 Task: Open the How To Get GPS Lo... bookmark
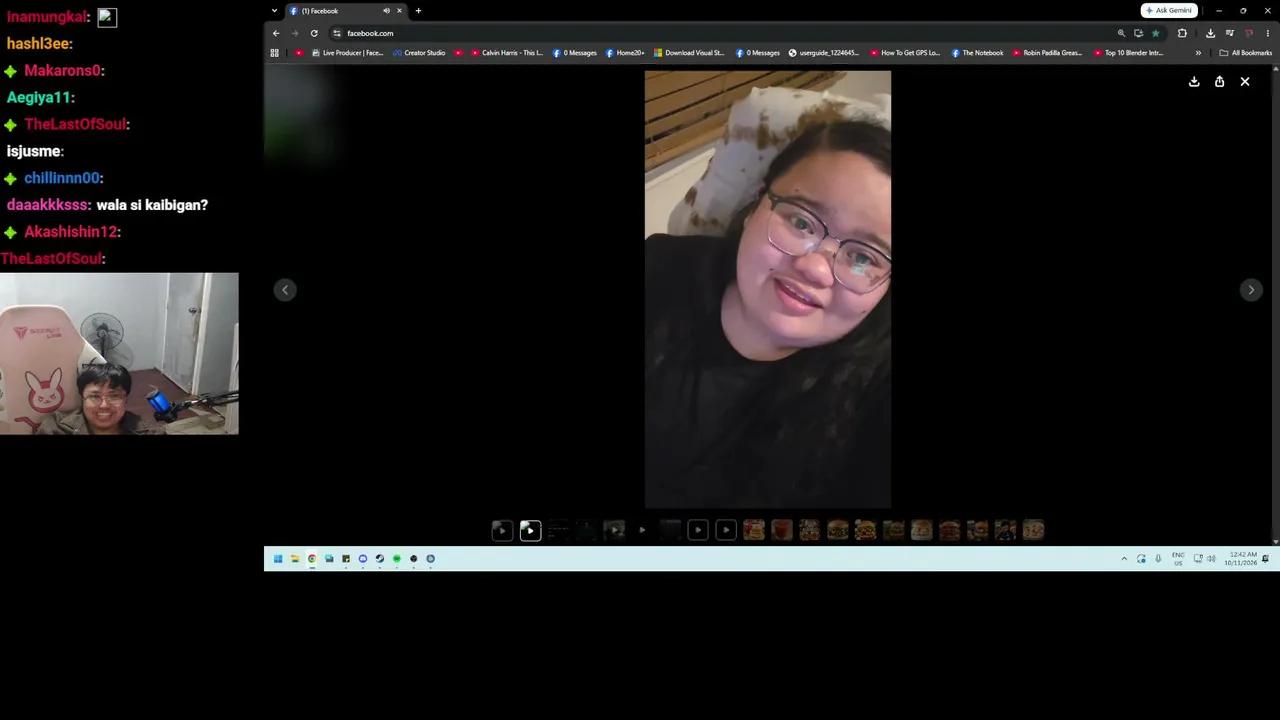905,53
